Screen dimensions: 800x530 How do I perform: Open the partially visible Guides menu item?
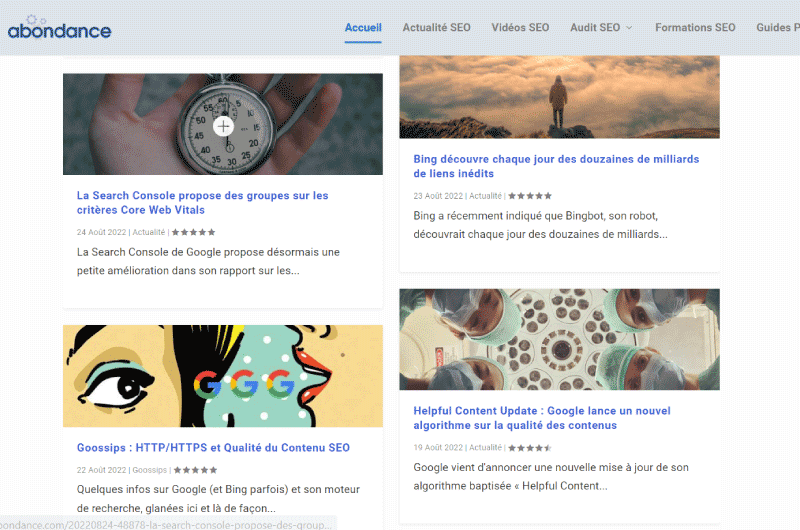[x=778, y=28]
